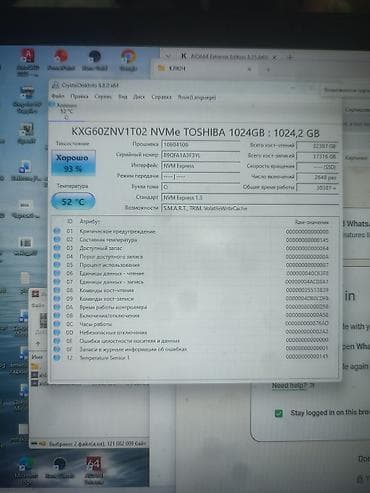This screenshot has width=370, height=493.
Task: Select the Критическое предупреждение attribute text
Action: [x=117, y=231]
